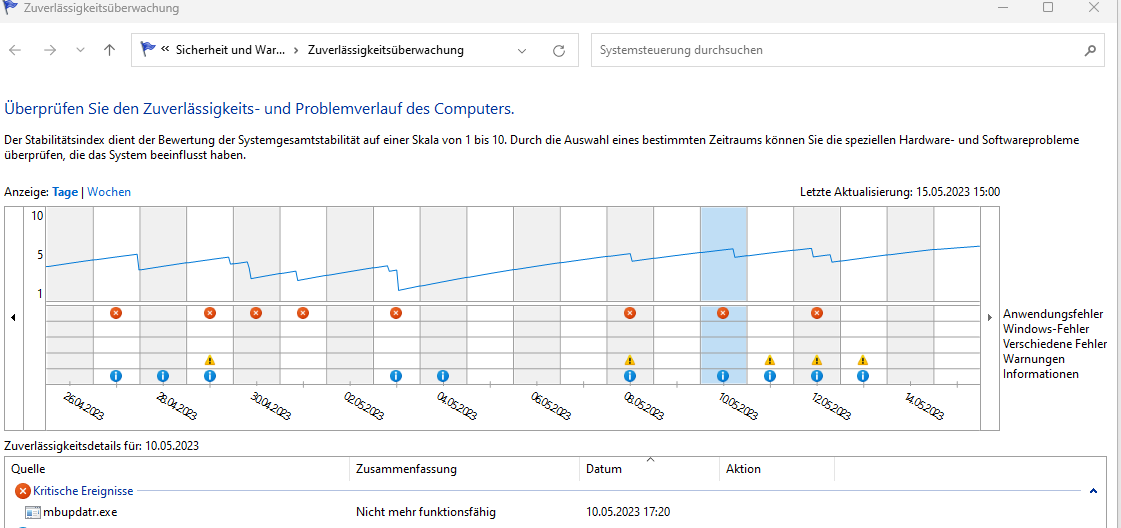Open the recent locations dropdown arrow
The width and height of the screenshot is (1121, 528).
pyautogui.click(x=80, y=50)
